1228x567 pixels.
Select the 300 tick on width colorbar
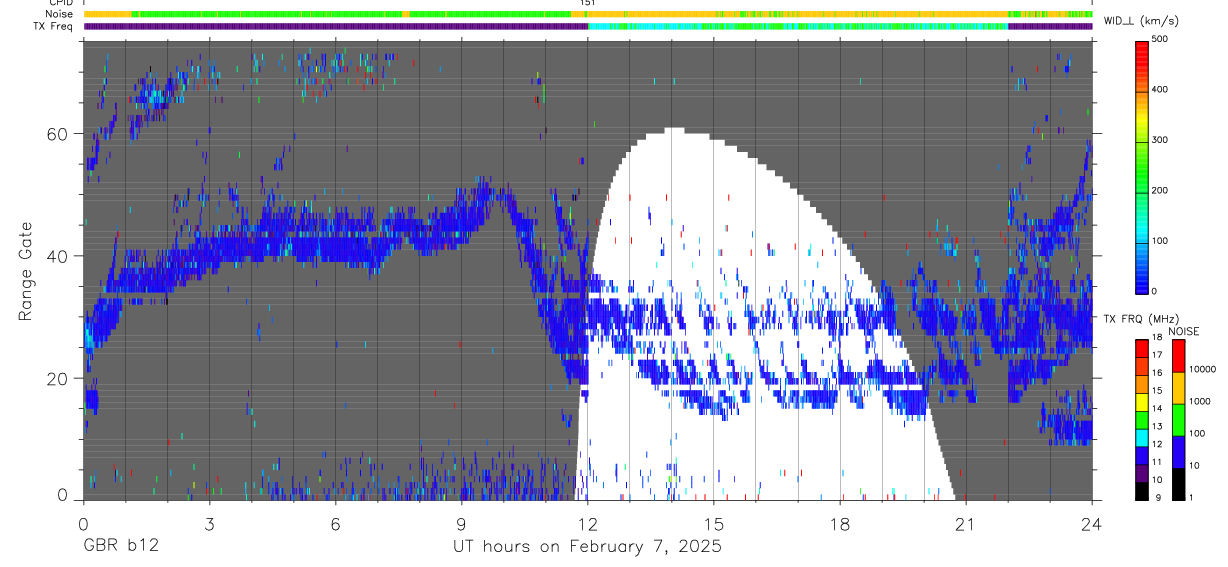[1162, 140]
